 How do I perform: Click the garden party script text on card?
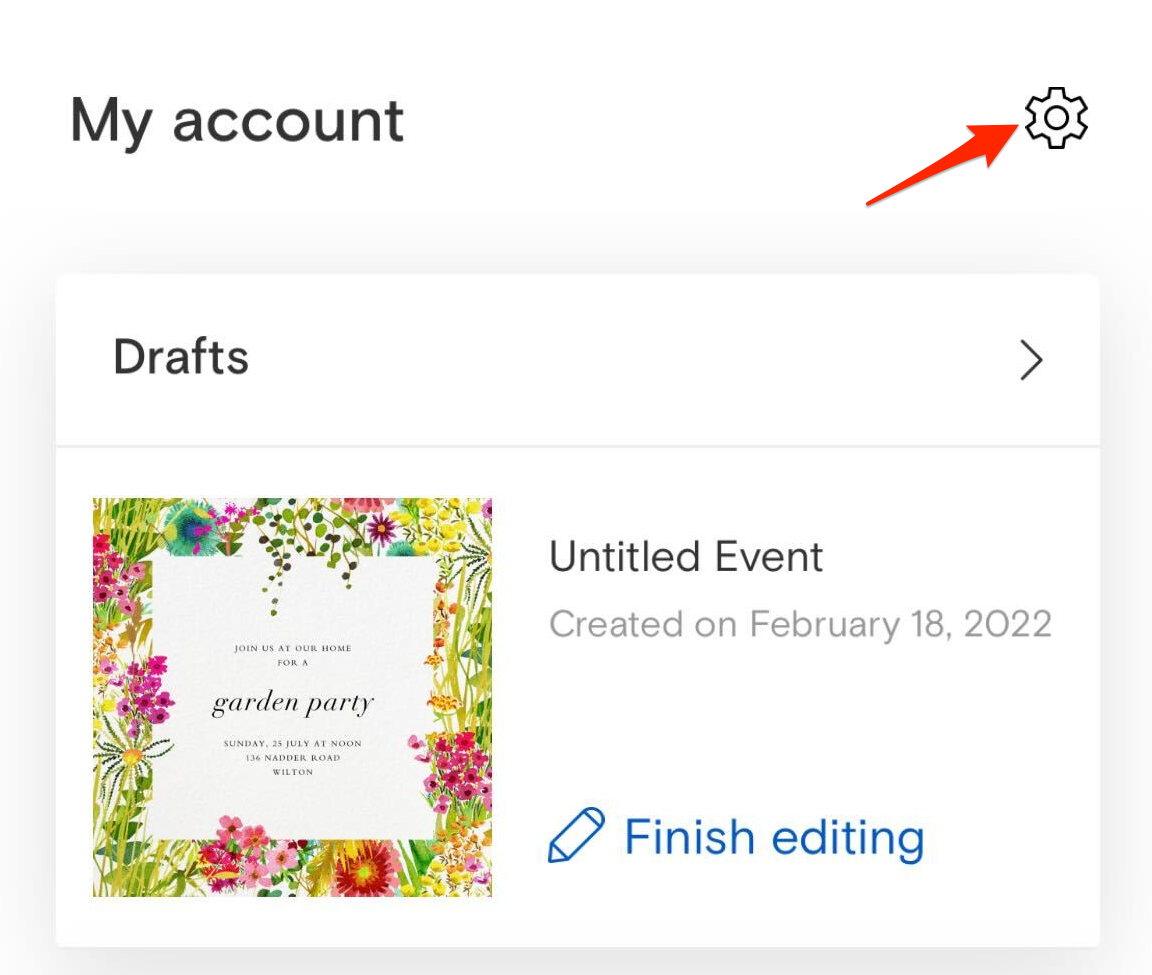pos(292,703)
